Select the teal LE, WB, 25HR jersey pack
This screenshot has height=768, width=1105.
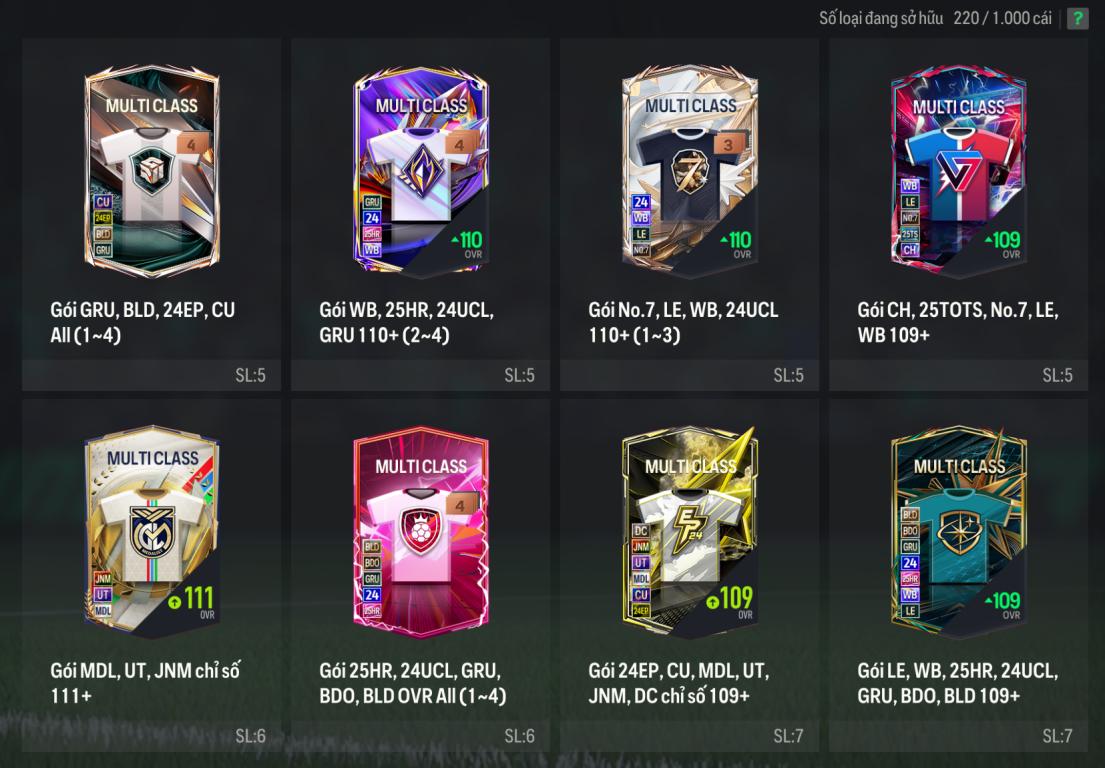[958, 532]
